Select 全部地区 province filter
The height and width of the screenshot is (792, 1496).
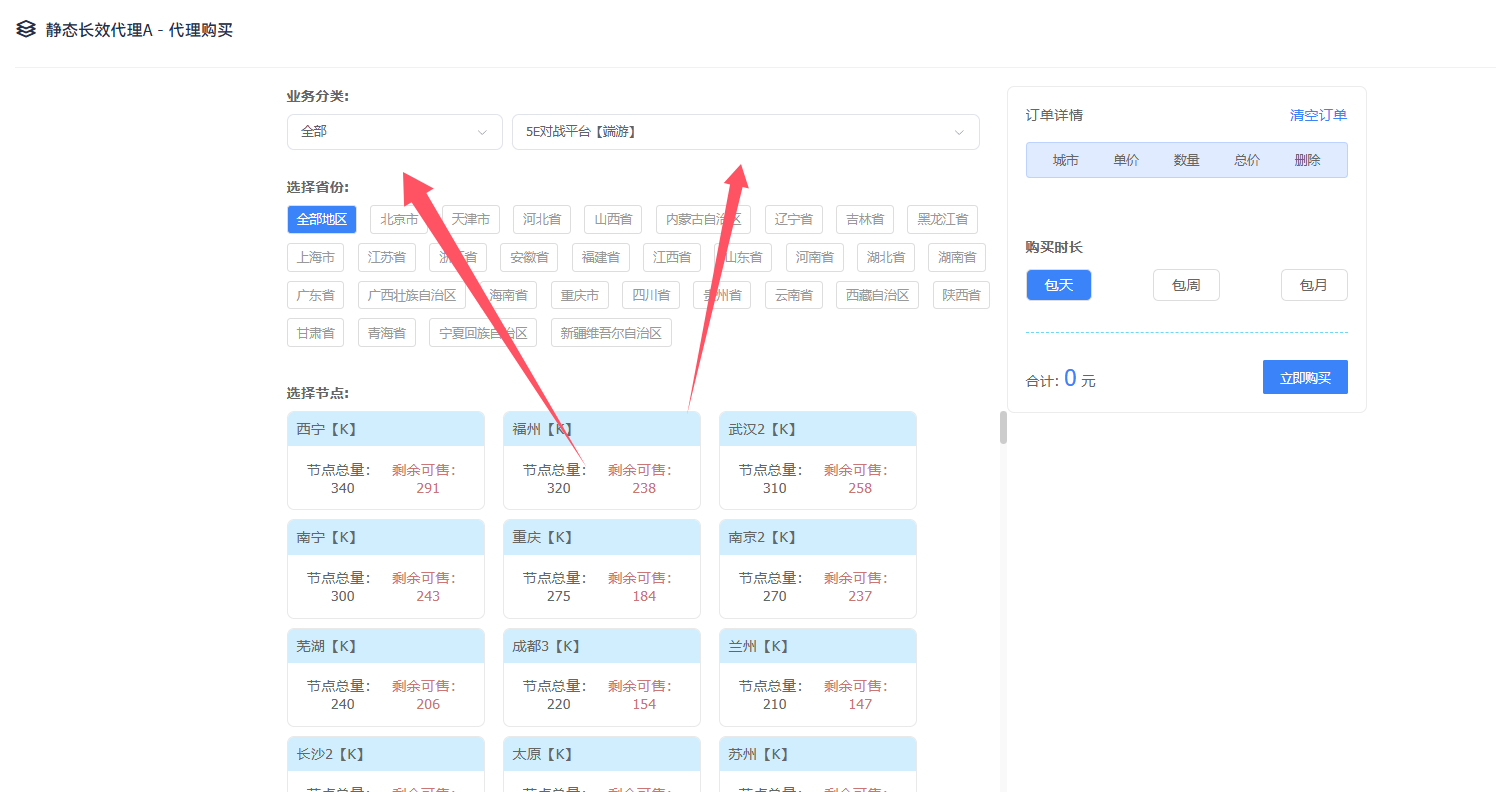coord(321,220)
